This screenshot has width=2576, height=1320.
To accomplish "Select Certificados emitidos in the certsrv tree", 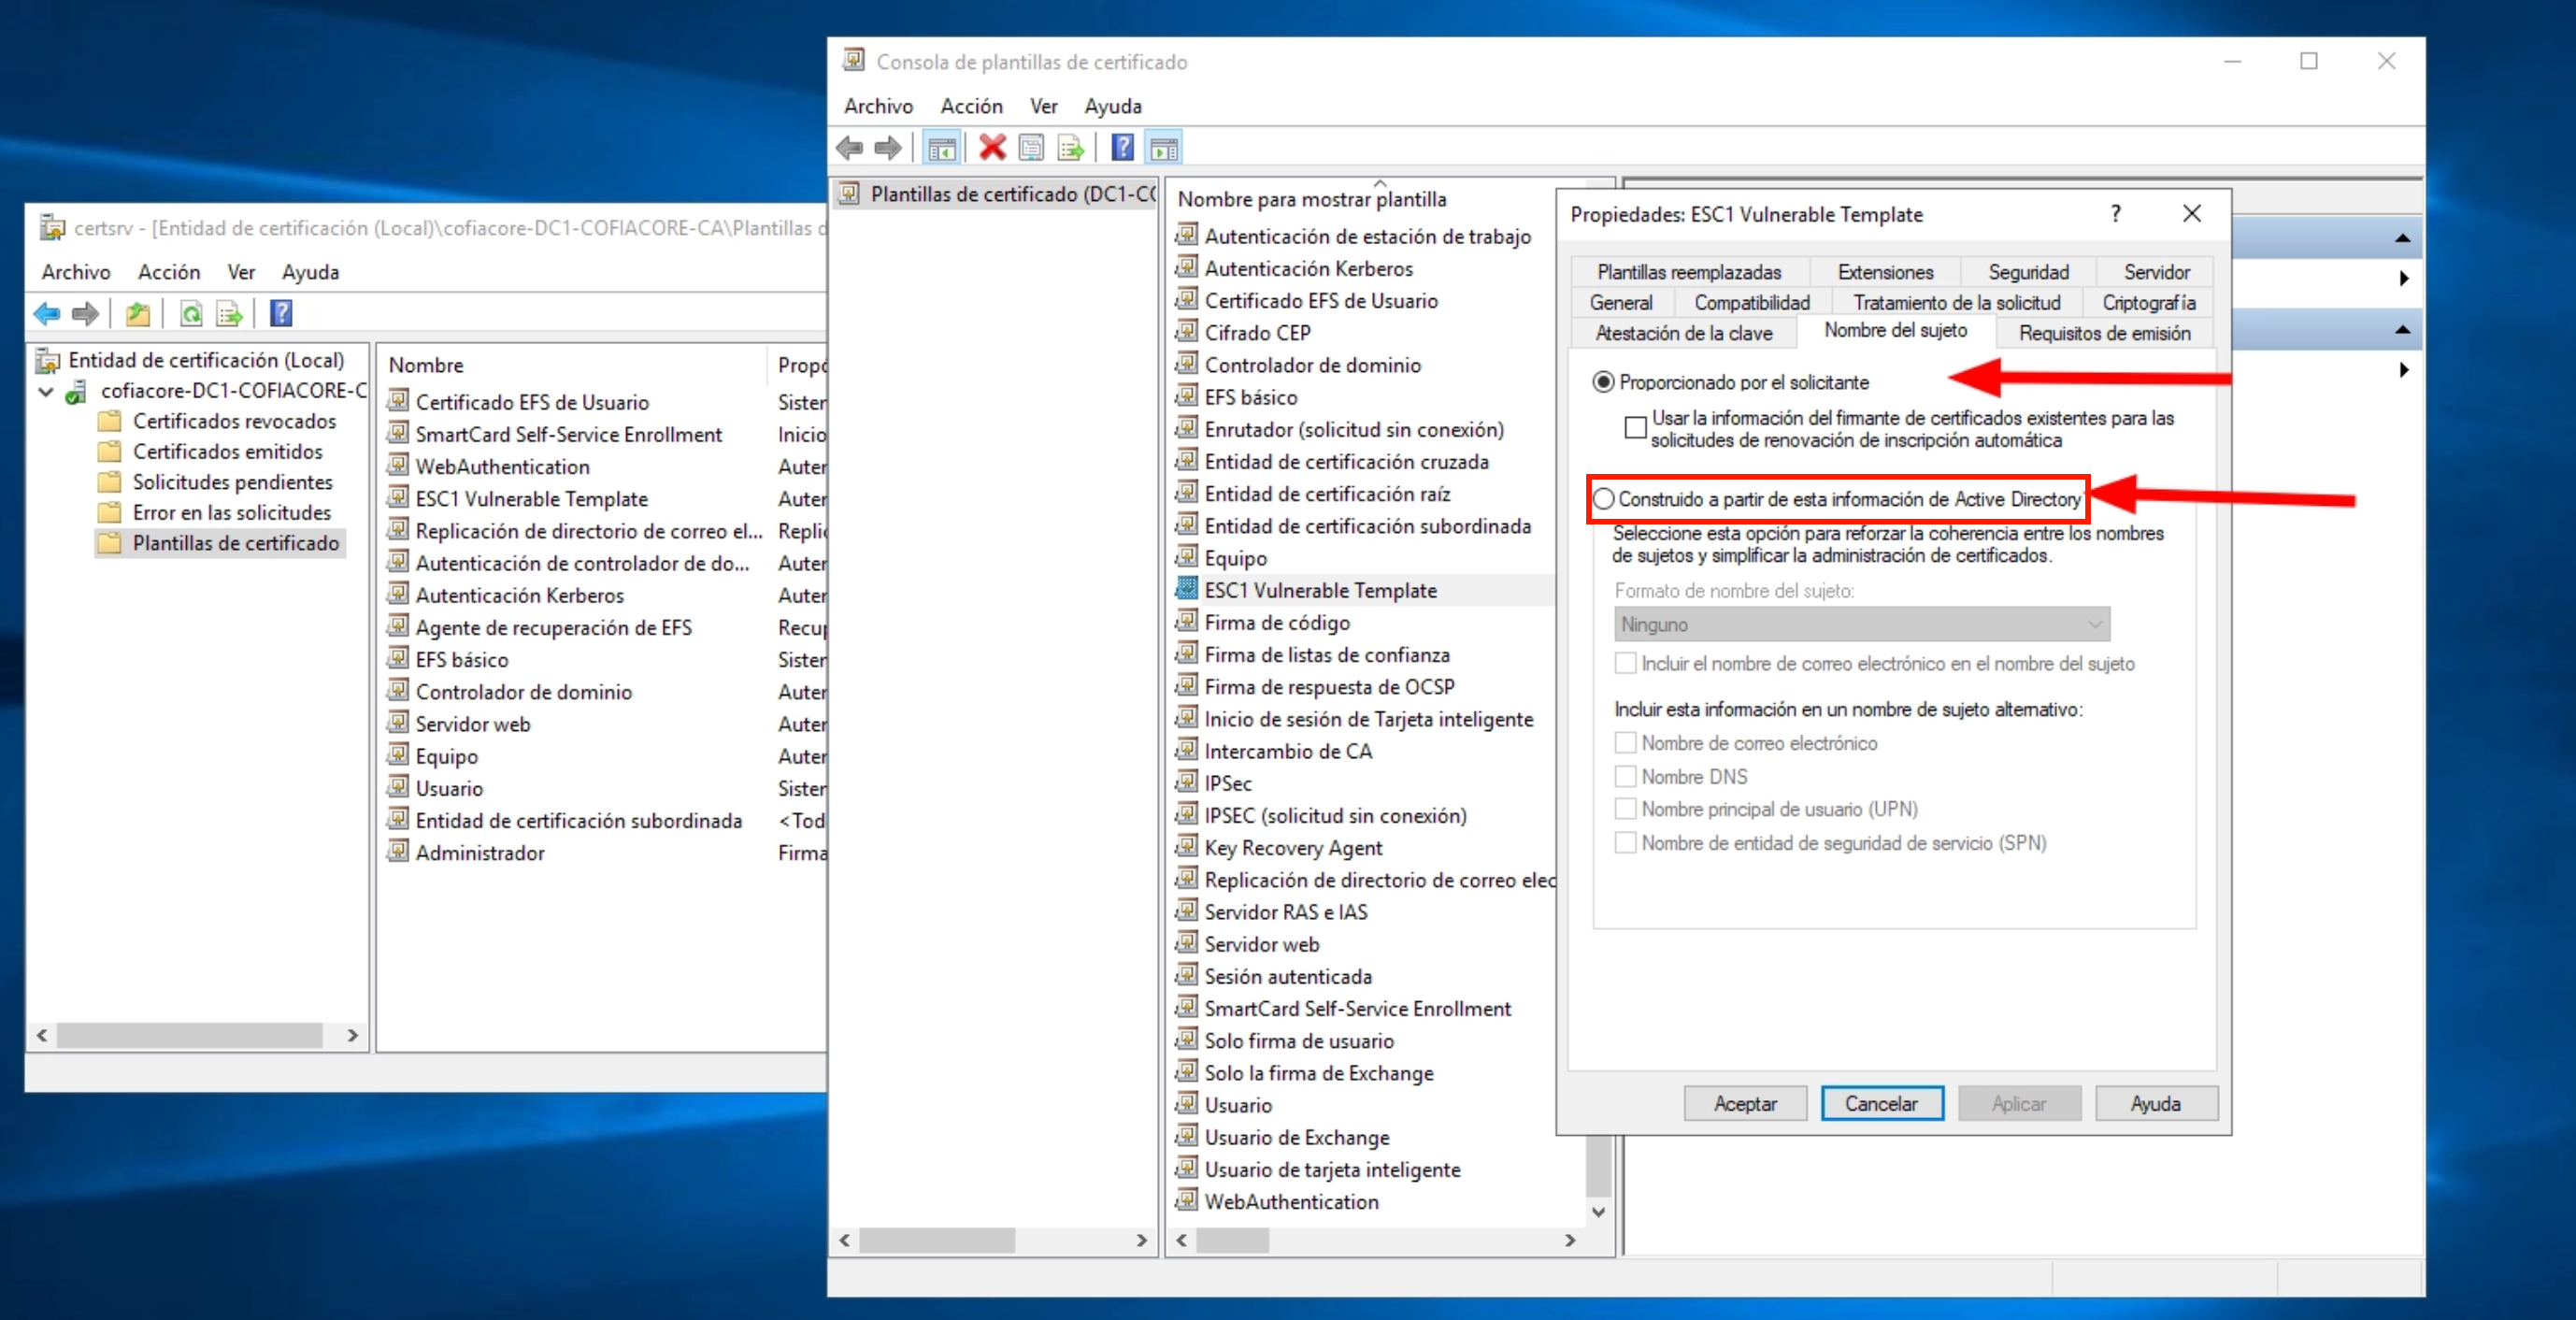I will pos(227,452).
